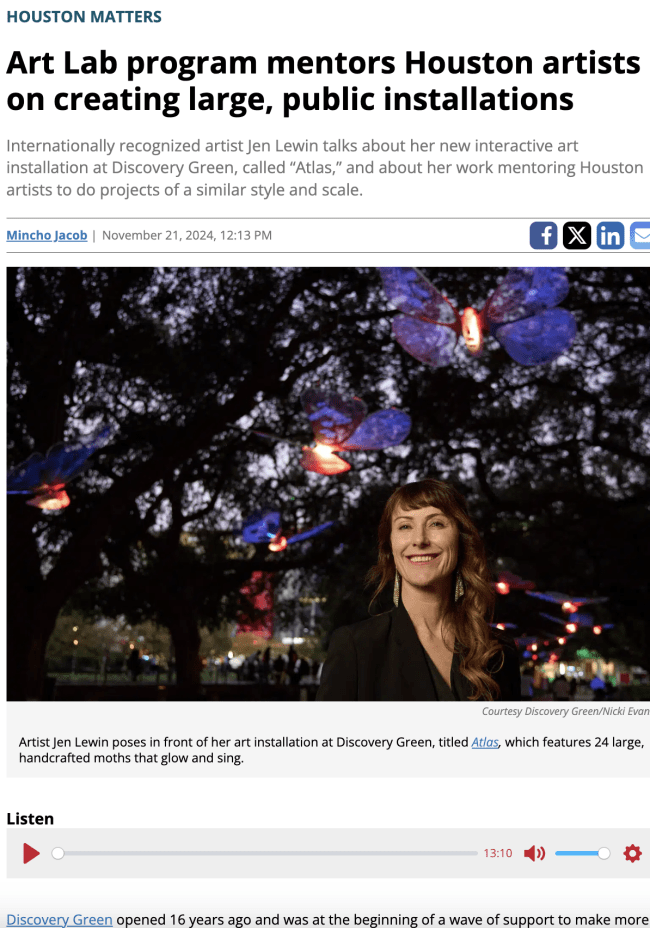Viewport: 650px width, 928px height.
Task: Click the 13:10 audio duration label
Action: pyautogui.click(x=497, y=853)
